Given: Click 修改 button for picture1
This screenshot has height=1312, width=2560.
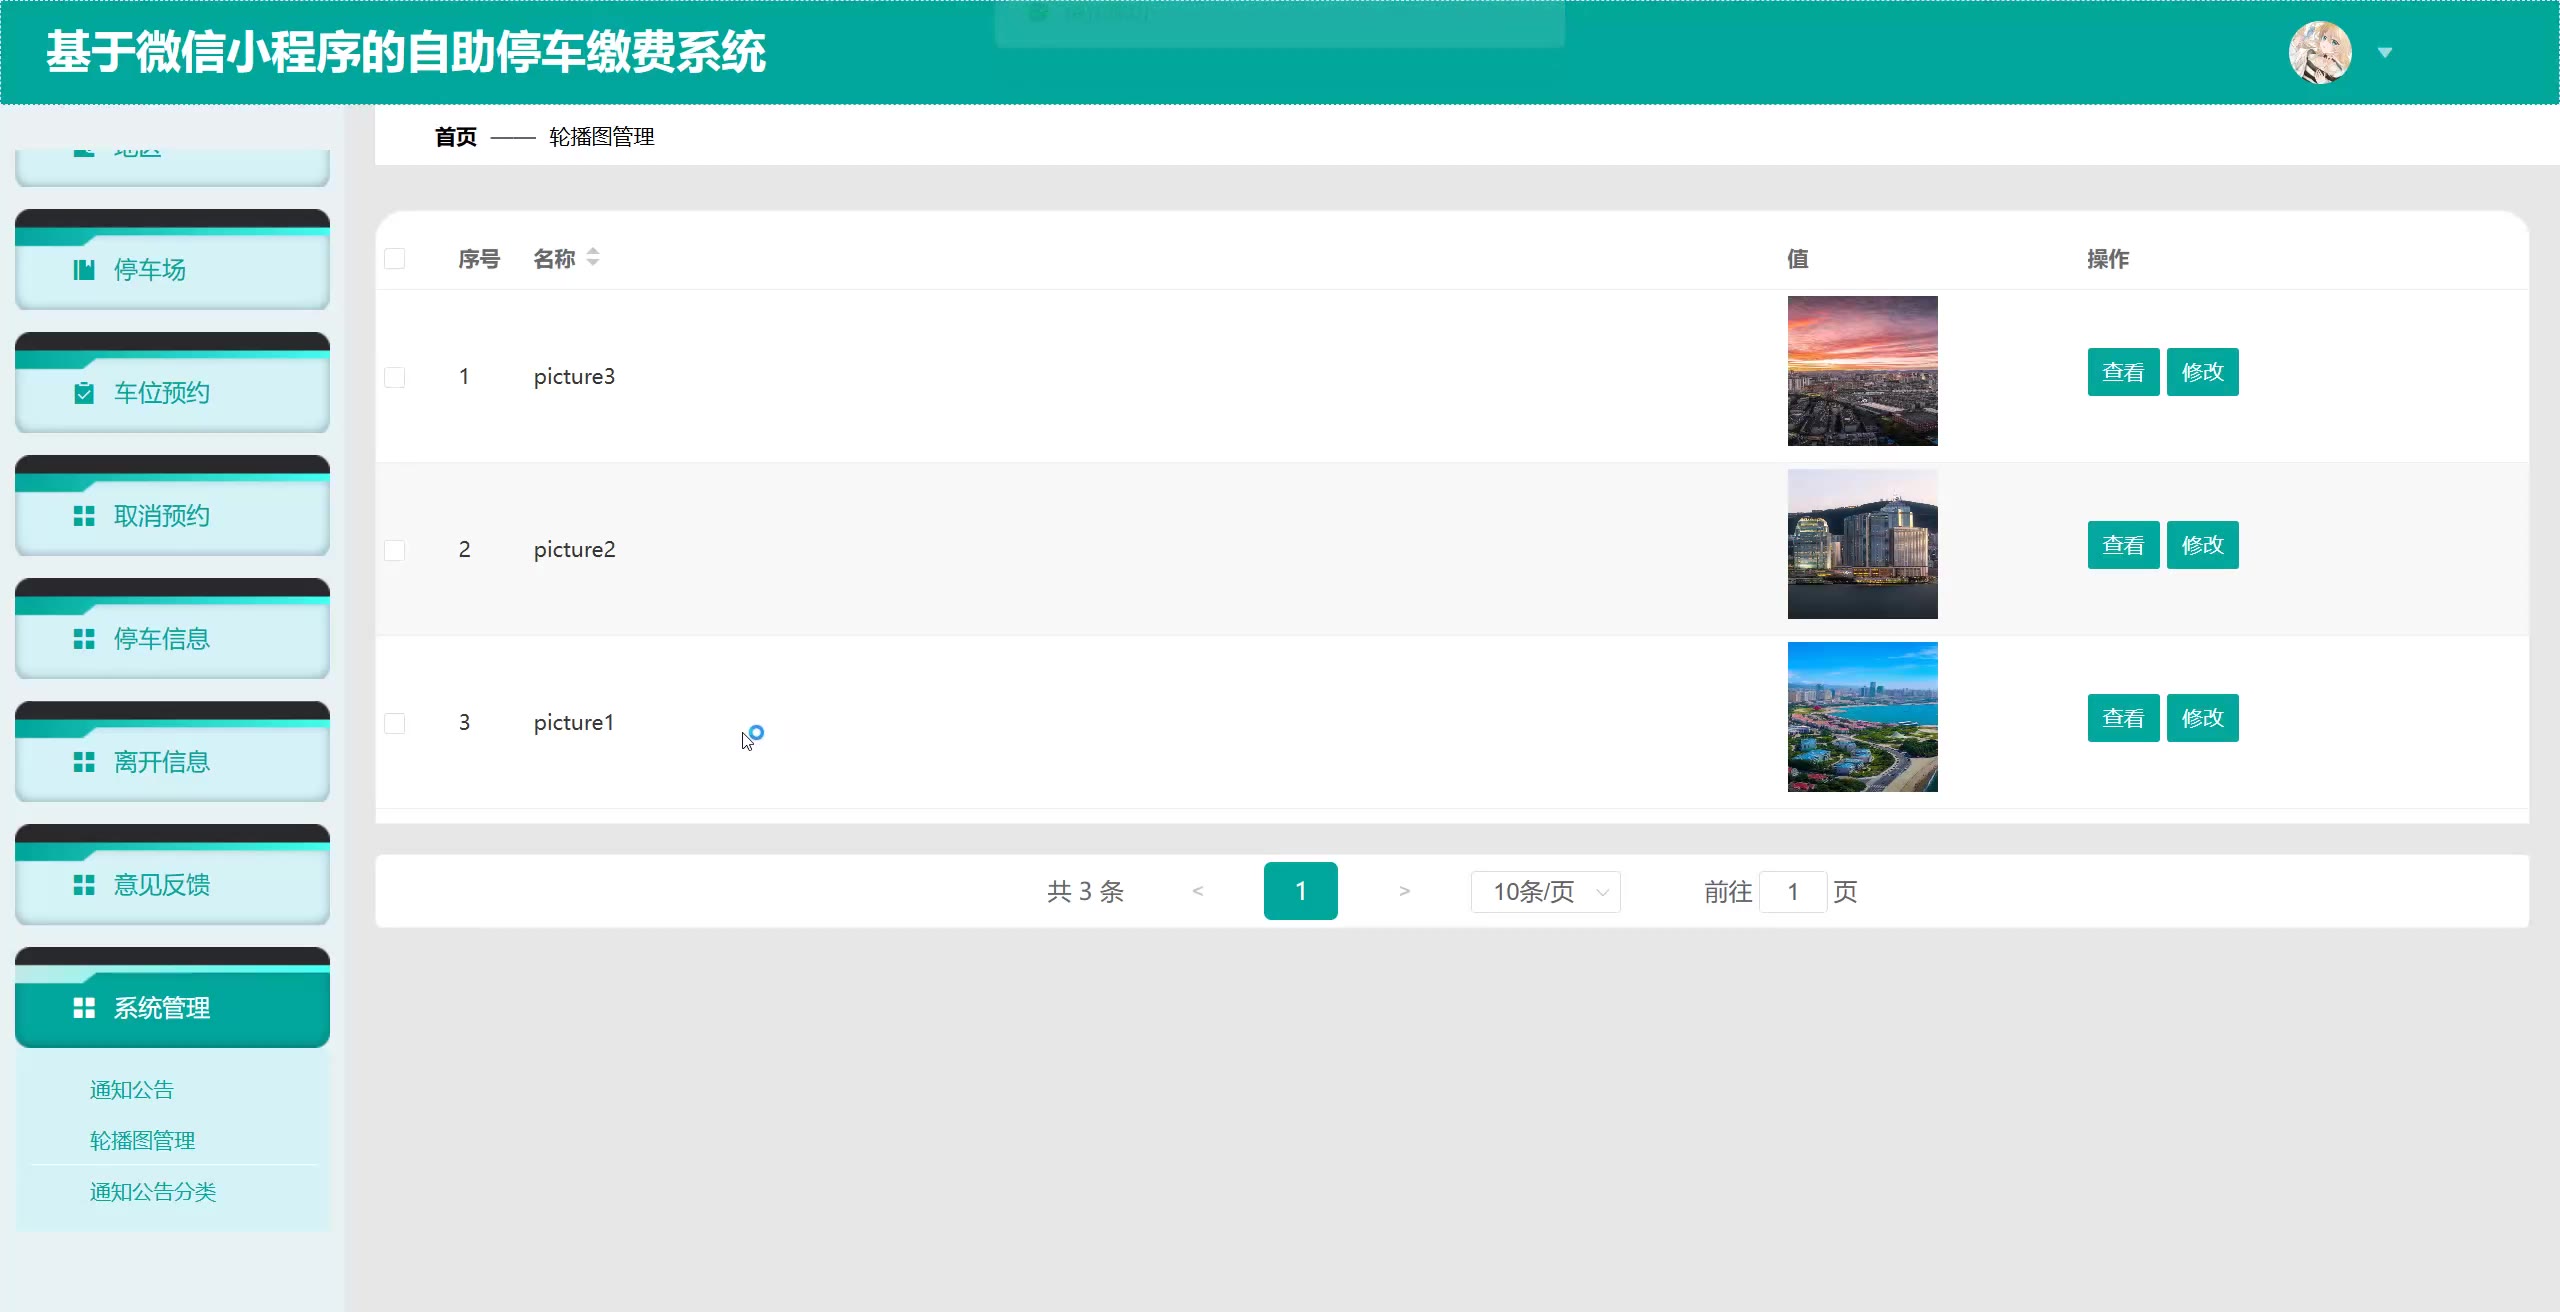Looking at the screenshot, I should click(2202, 718).
